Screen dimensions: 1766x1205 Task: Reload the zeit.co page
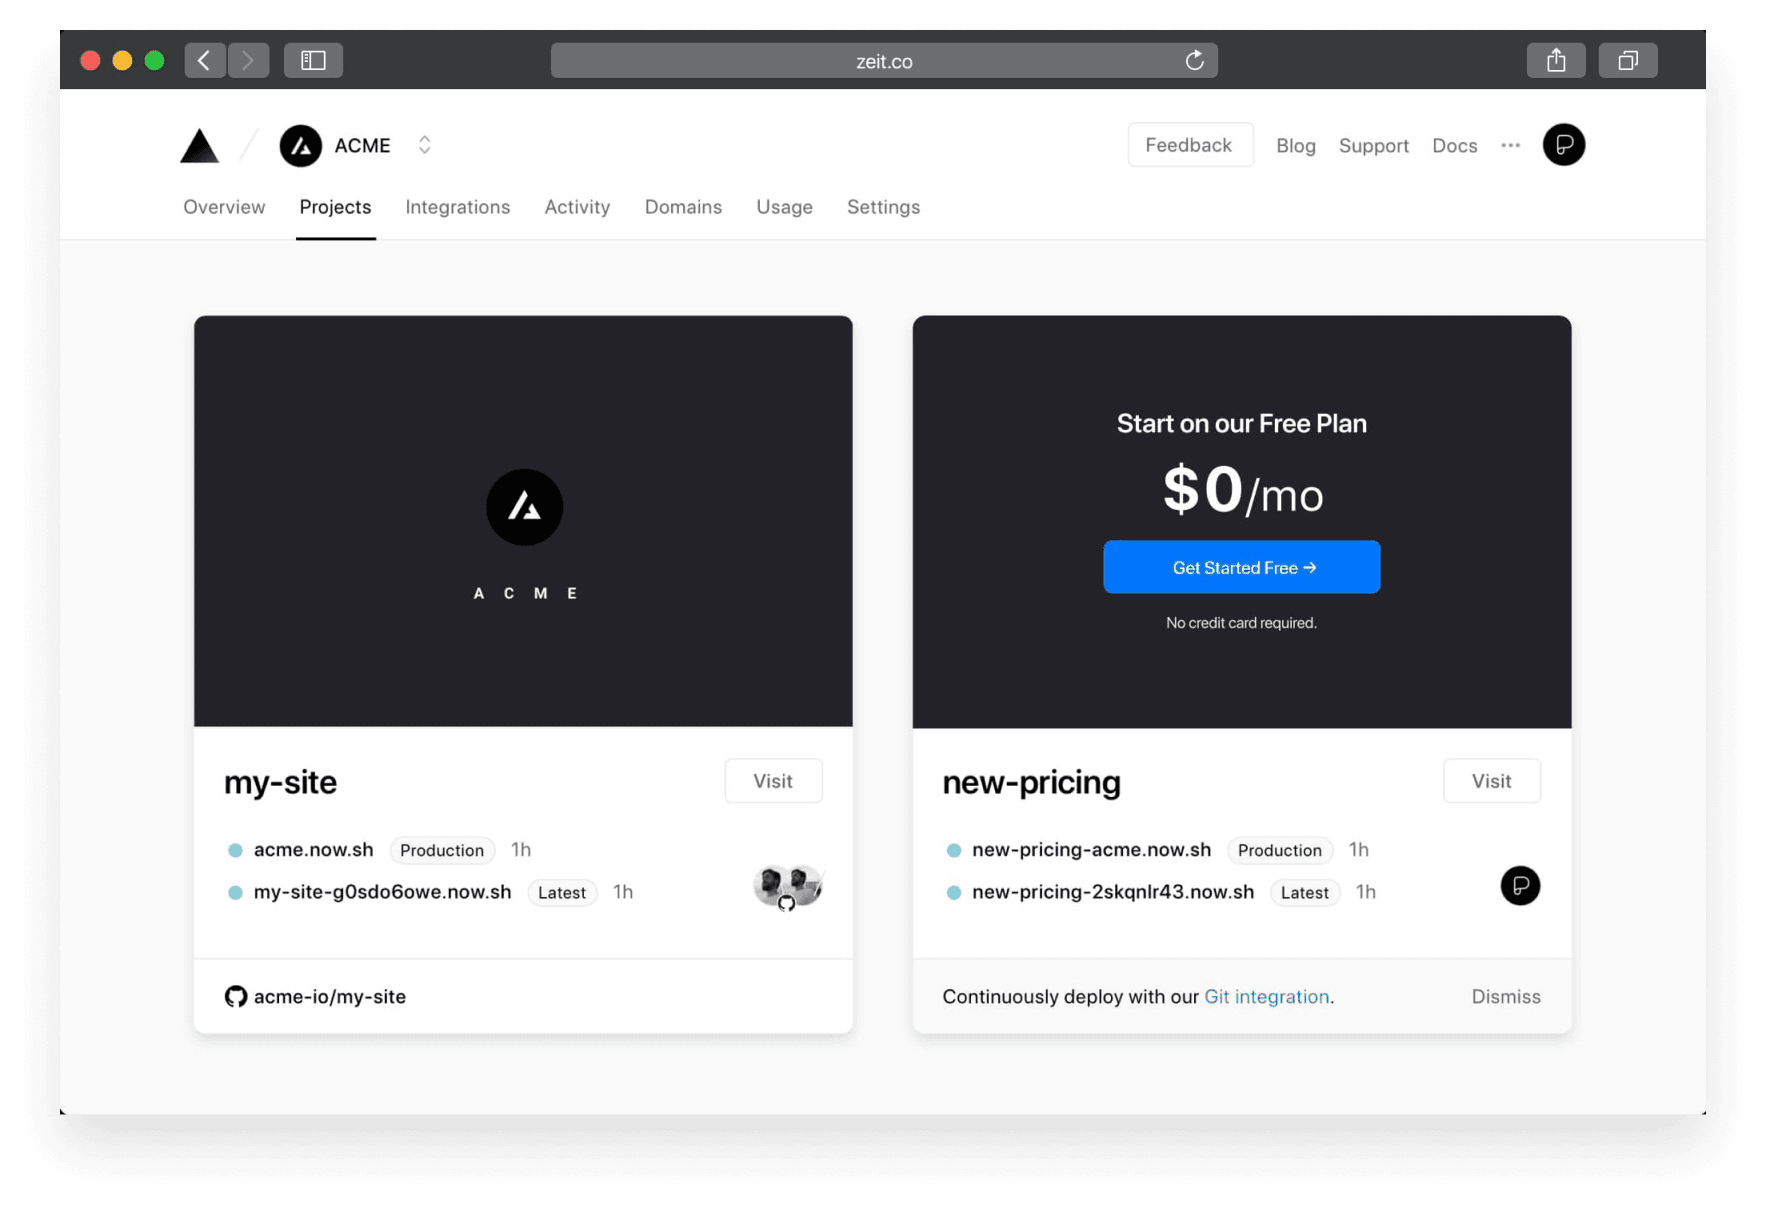pos(1194,60)
